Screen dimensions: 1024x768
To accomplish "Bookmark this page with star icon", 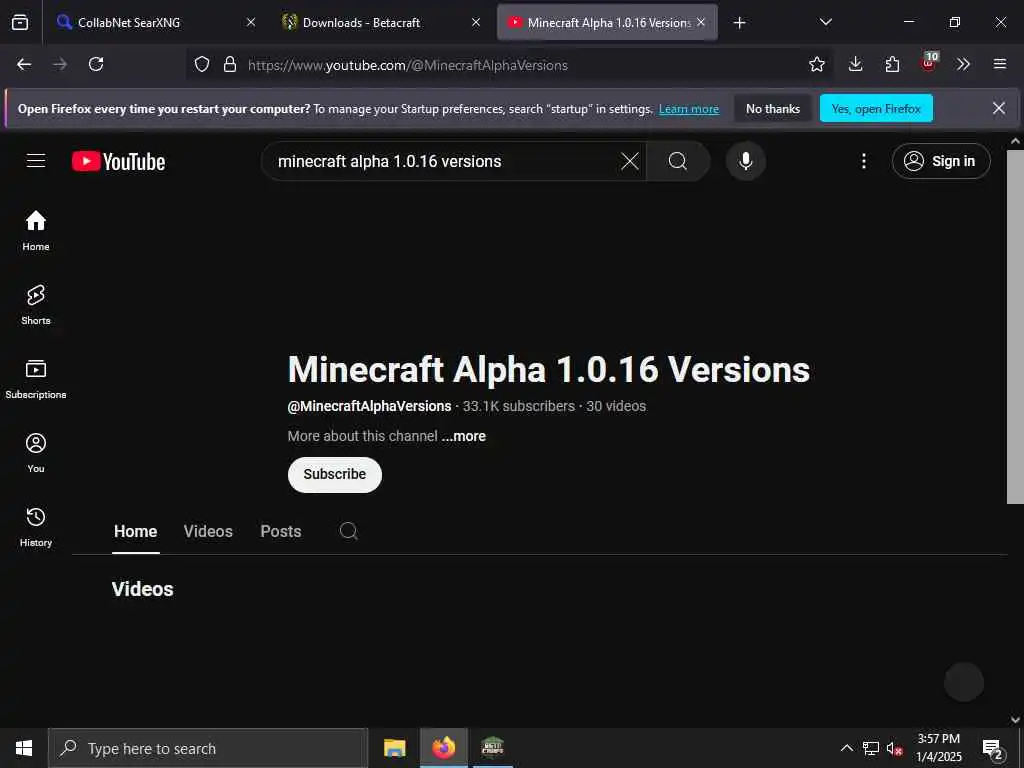I will tap(817, 65).
